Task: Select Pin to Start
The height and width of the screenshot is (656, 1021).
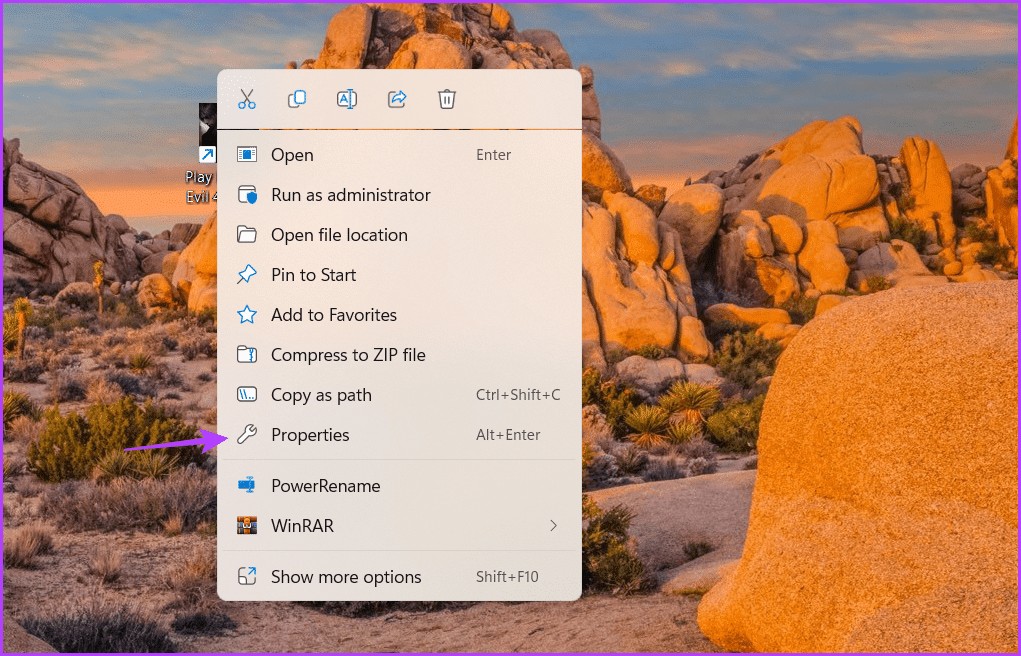Action: pyautogui.click(x=399, y=275)
